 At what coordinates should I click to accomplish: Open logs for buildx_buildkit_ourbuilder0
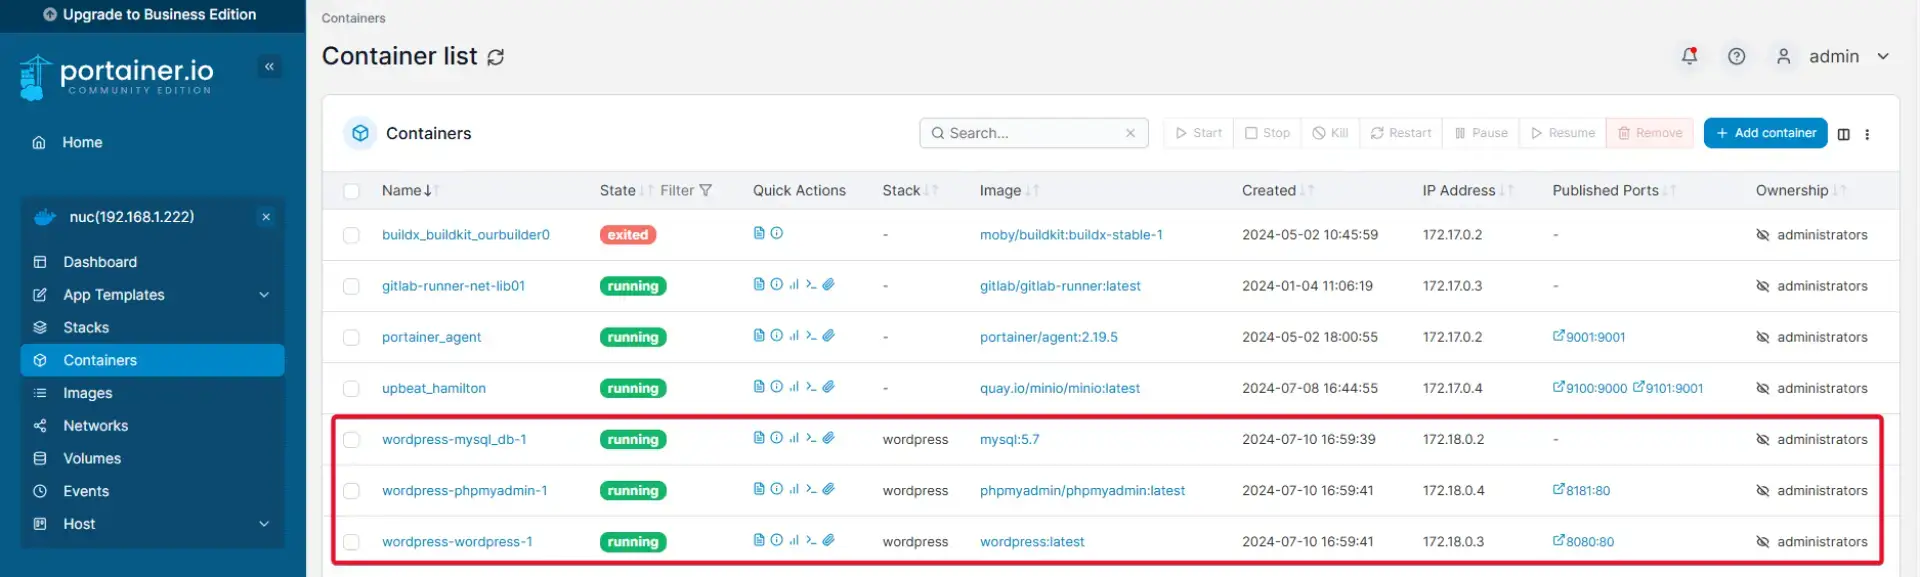(x=759, y=233)
